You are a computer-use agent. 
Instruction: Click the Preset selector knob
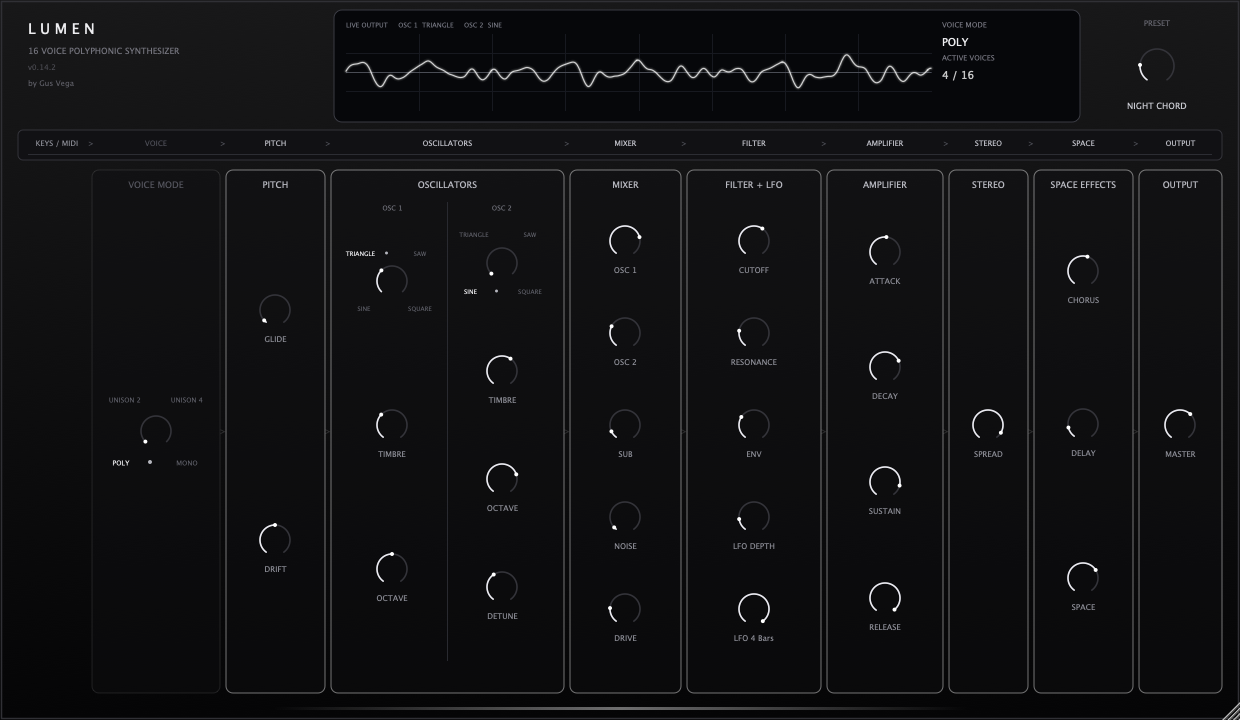[1157, 67]
